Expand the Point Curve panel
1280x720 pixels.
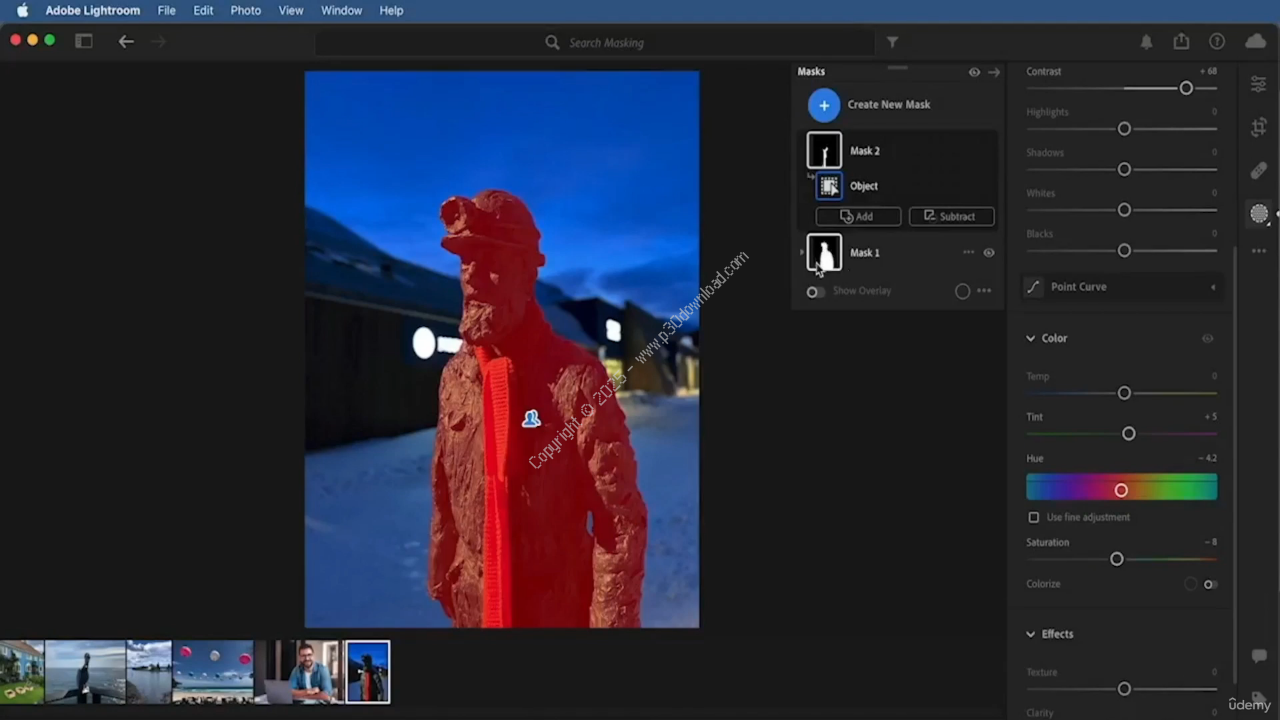[1214, 287]
